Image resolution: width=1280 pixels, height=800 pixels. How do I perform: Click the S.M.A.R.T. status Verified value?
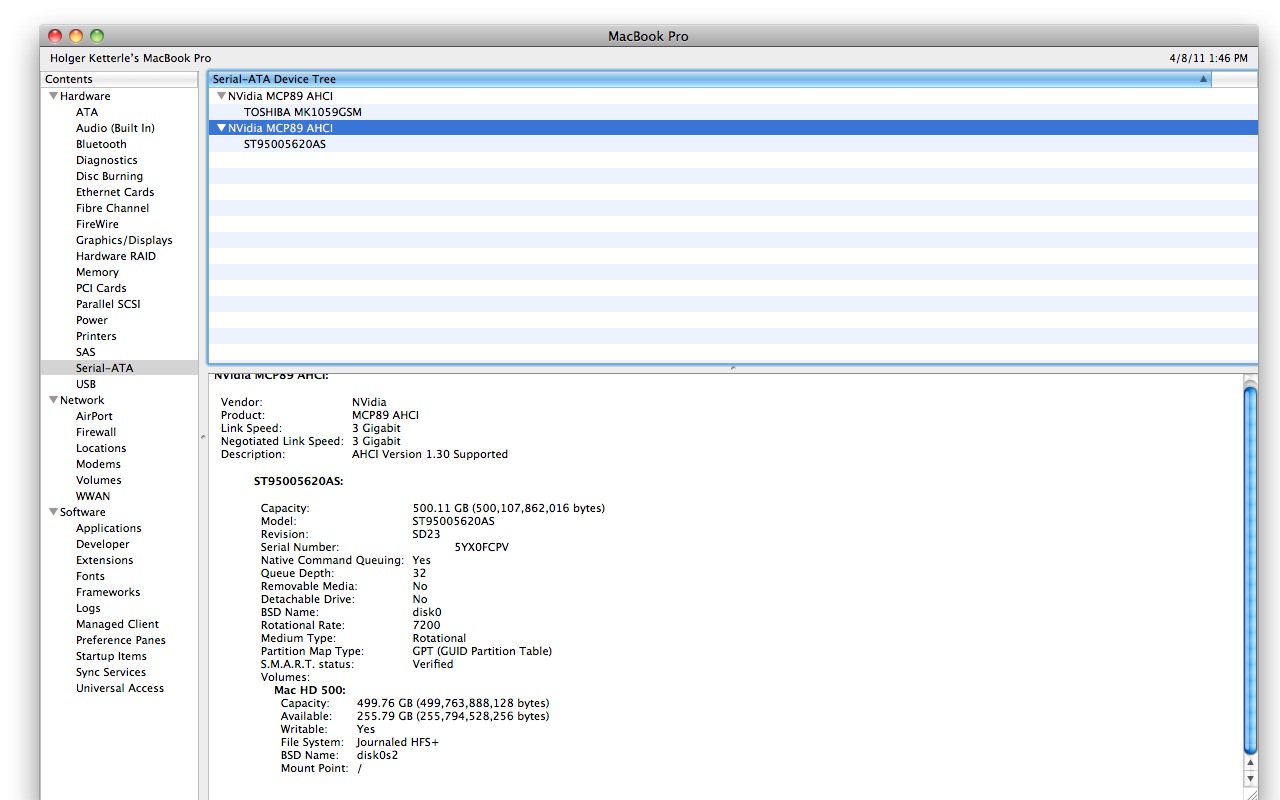coord(433,664)
